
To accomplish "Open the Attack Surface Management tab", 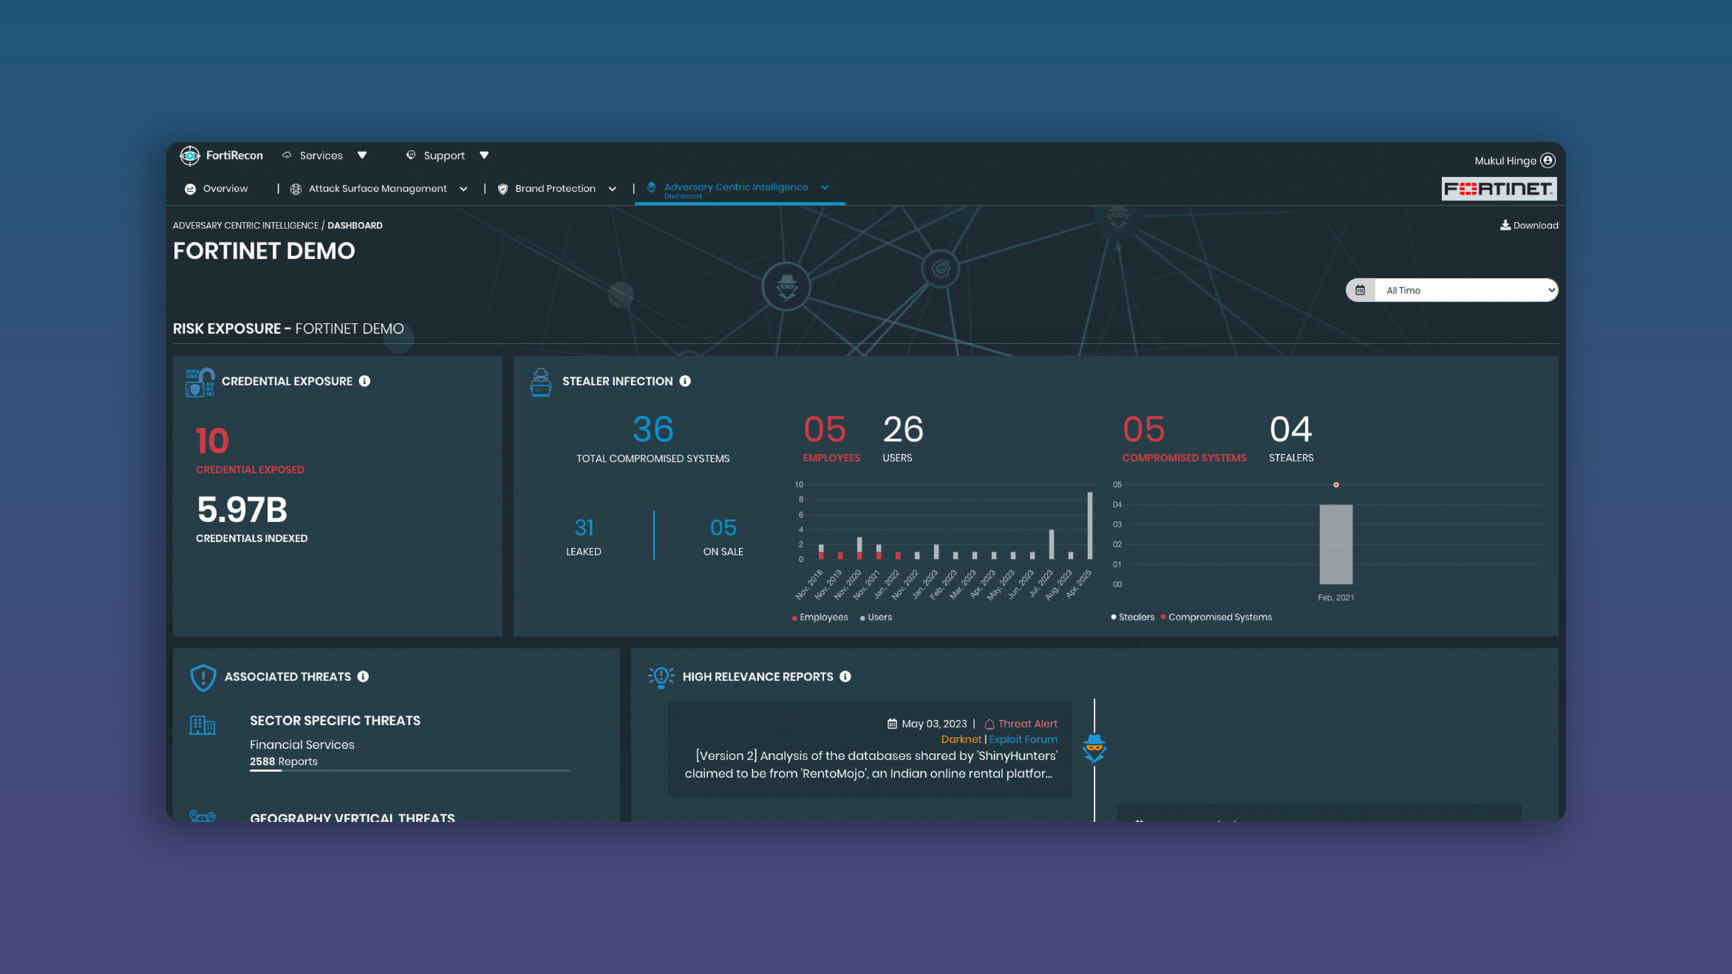I will pos(378,189).
